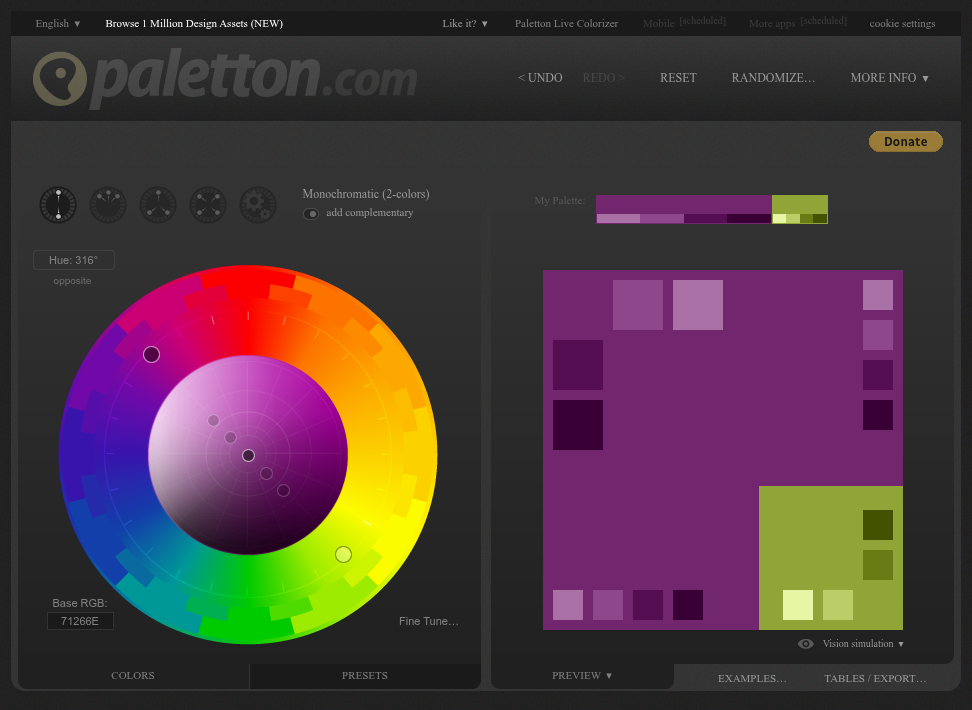Open Browse 1 Million Design Assets link
The width and height of the screenshot is (972, 710).
[194, 24]
